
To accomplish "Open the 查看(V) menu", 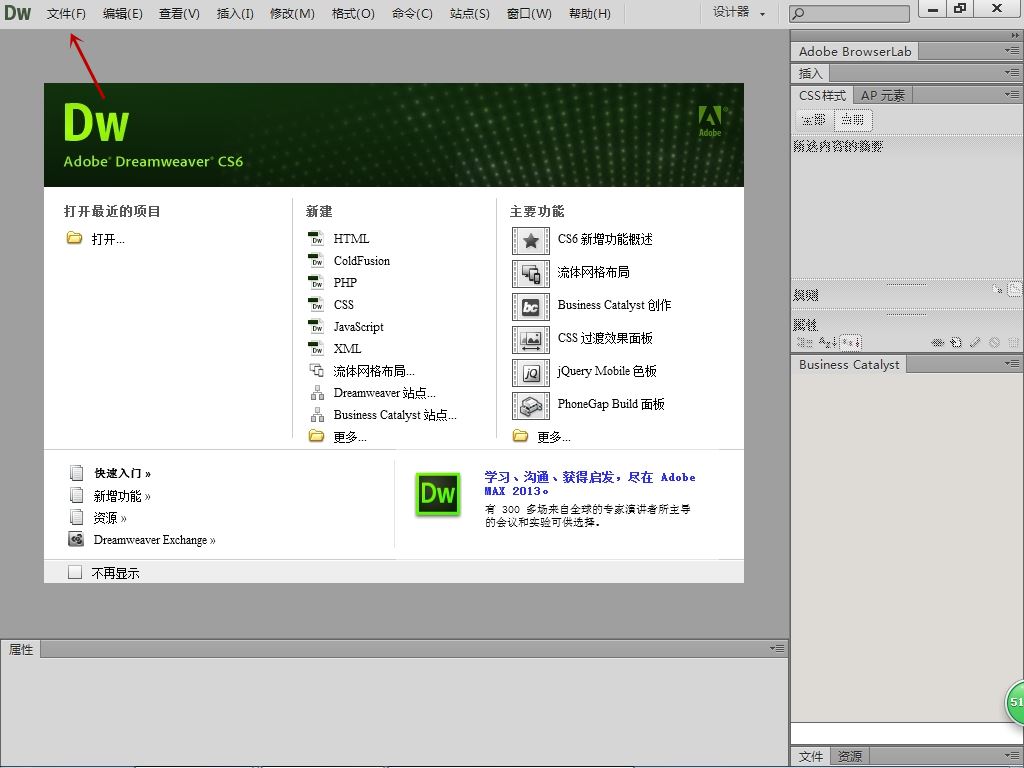I will click(179, 13).
